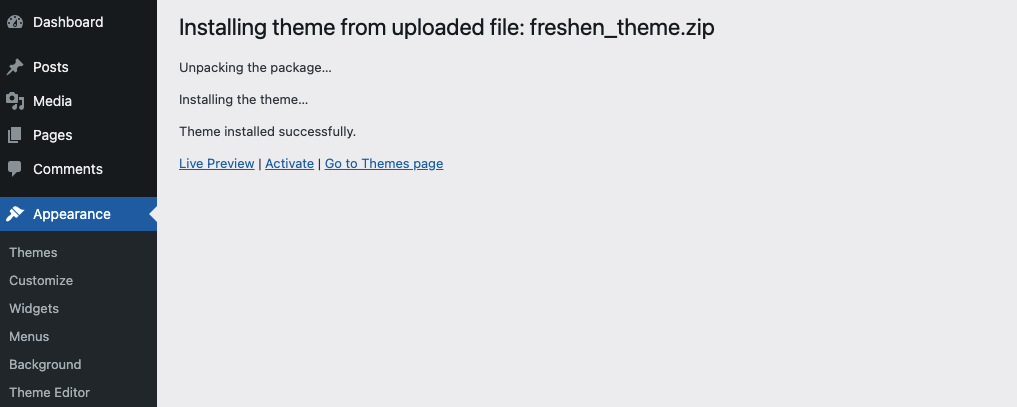Open the Comments menu label

tap(68, 169)
